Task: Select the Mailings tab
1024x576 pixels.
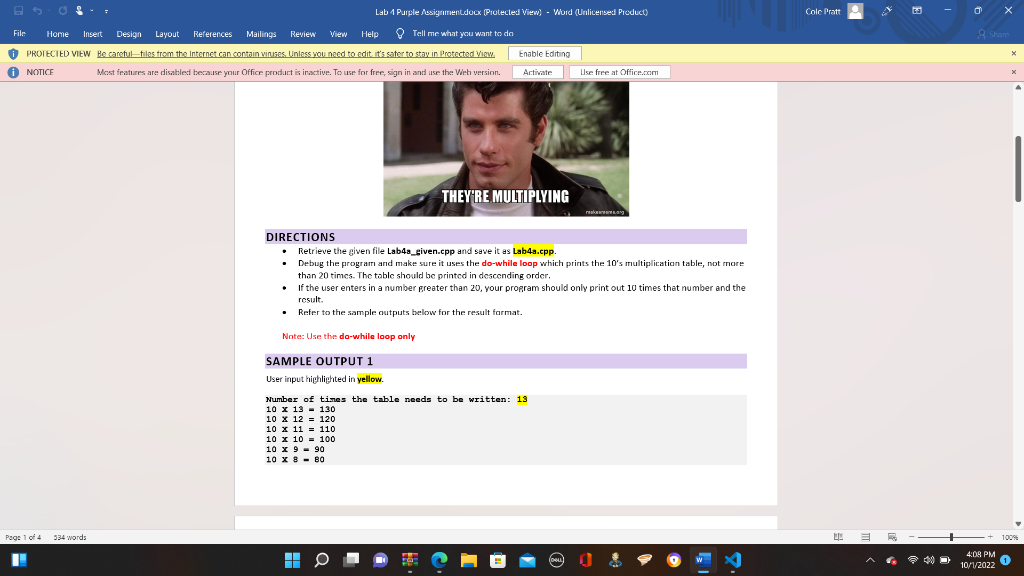Action: click(x=261, y=33)
